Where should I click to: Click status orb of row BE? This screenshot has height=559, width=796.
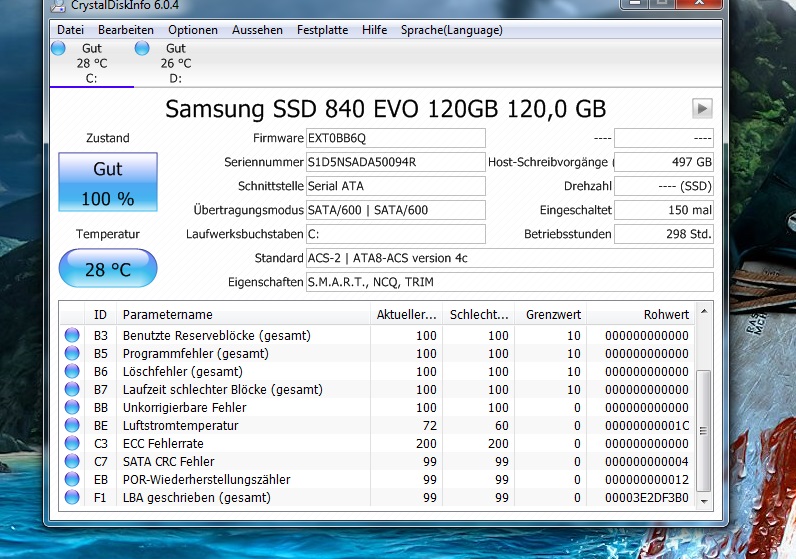tap(72, 425)
